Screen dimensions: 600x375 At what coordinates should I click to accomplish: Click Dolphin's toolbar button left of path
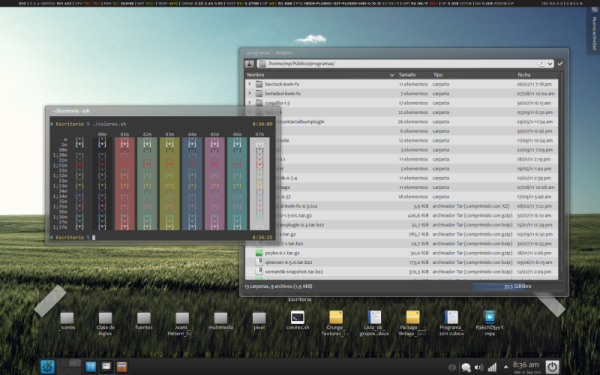(x=249, y=64)
